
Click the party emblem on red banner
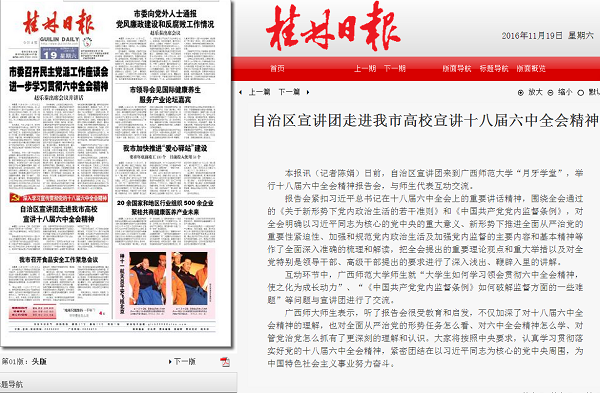click(x=15, y=198)
